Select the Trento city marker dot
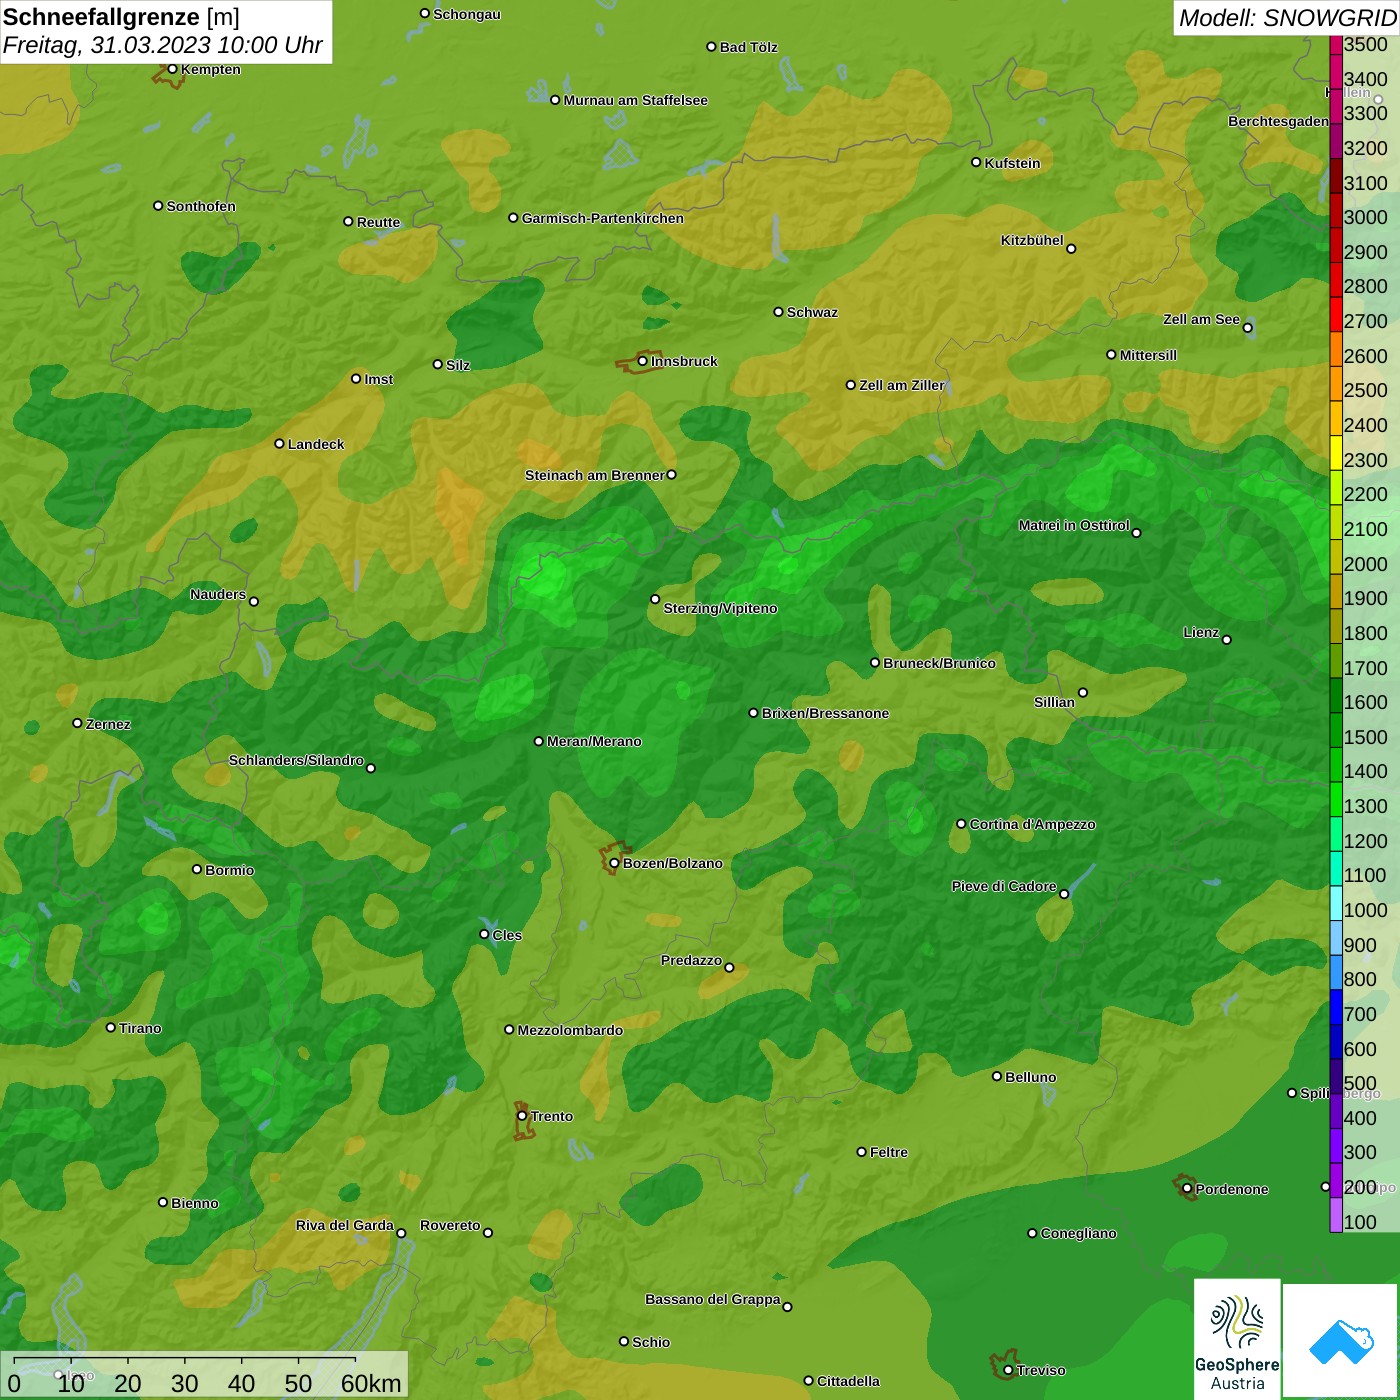 pos(522,1116)
